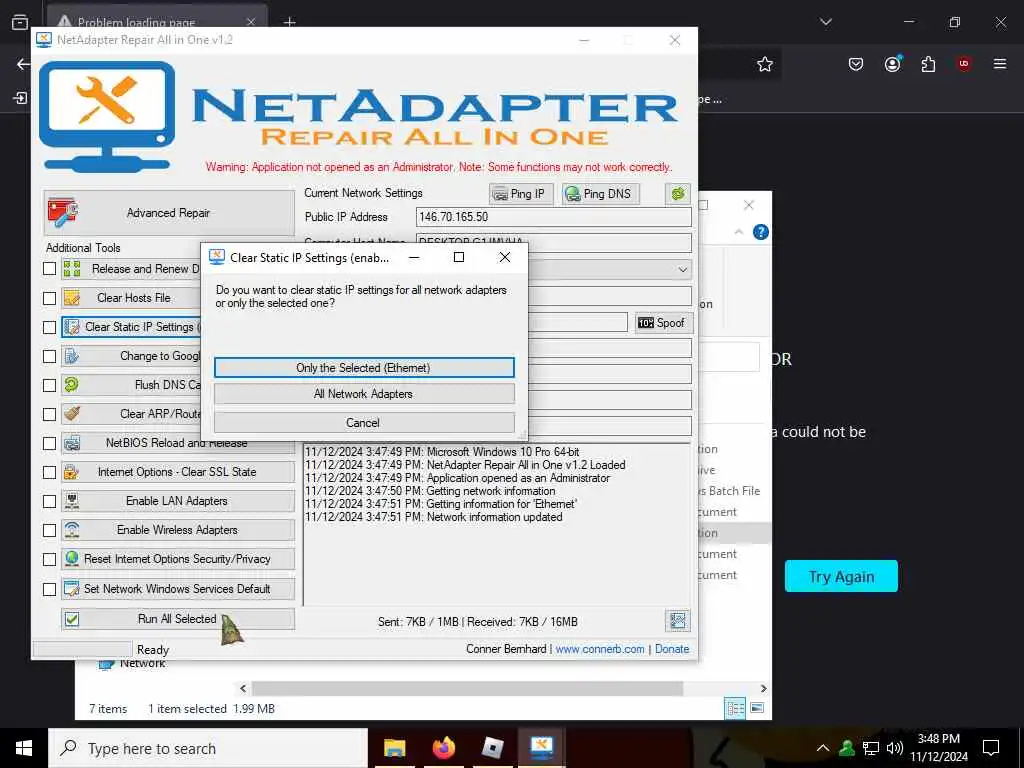Select the Problem loading page tab
The height and width of the screenshot is (768, 1024).
(157, 22)
